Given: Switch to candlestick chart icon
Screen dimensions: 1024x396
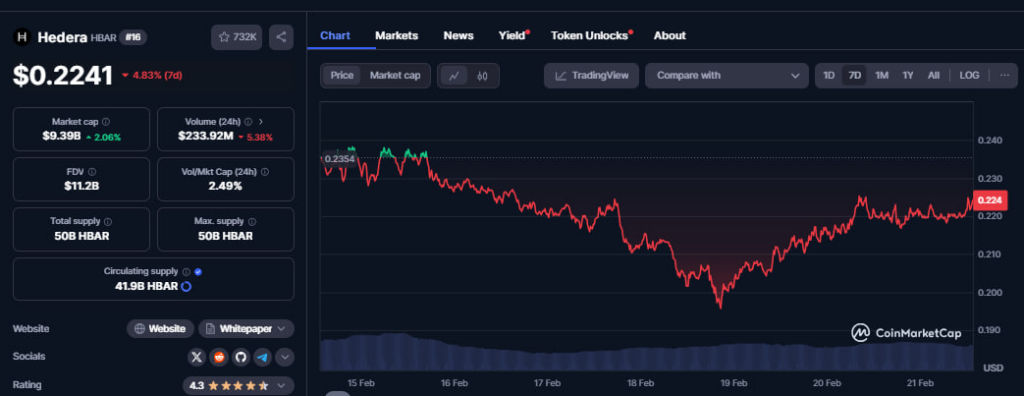Looking at the screenshot, I should [x=483, y=76].
